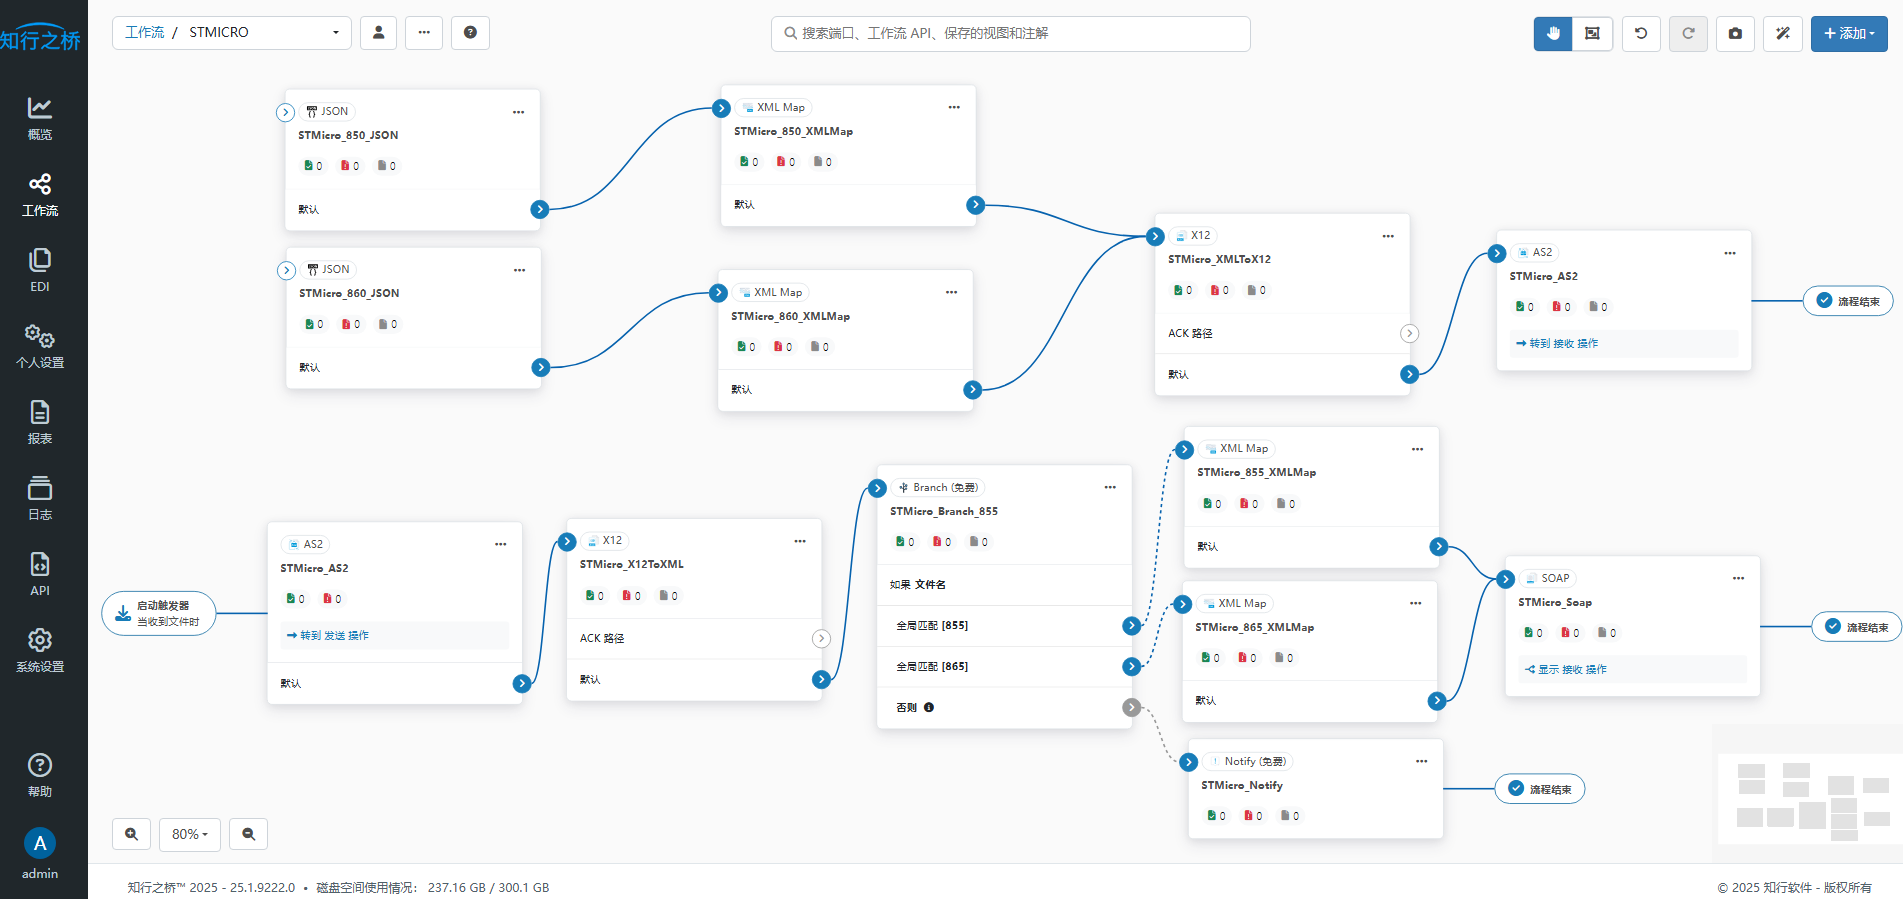Click the magic wand auto-layout icon
This screenshot has height=899, width=1903.
click(x=1782, y=33)
